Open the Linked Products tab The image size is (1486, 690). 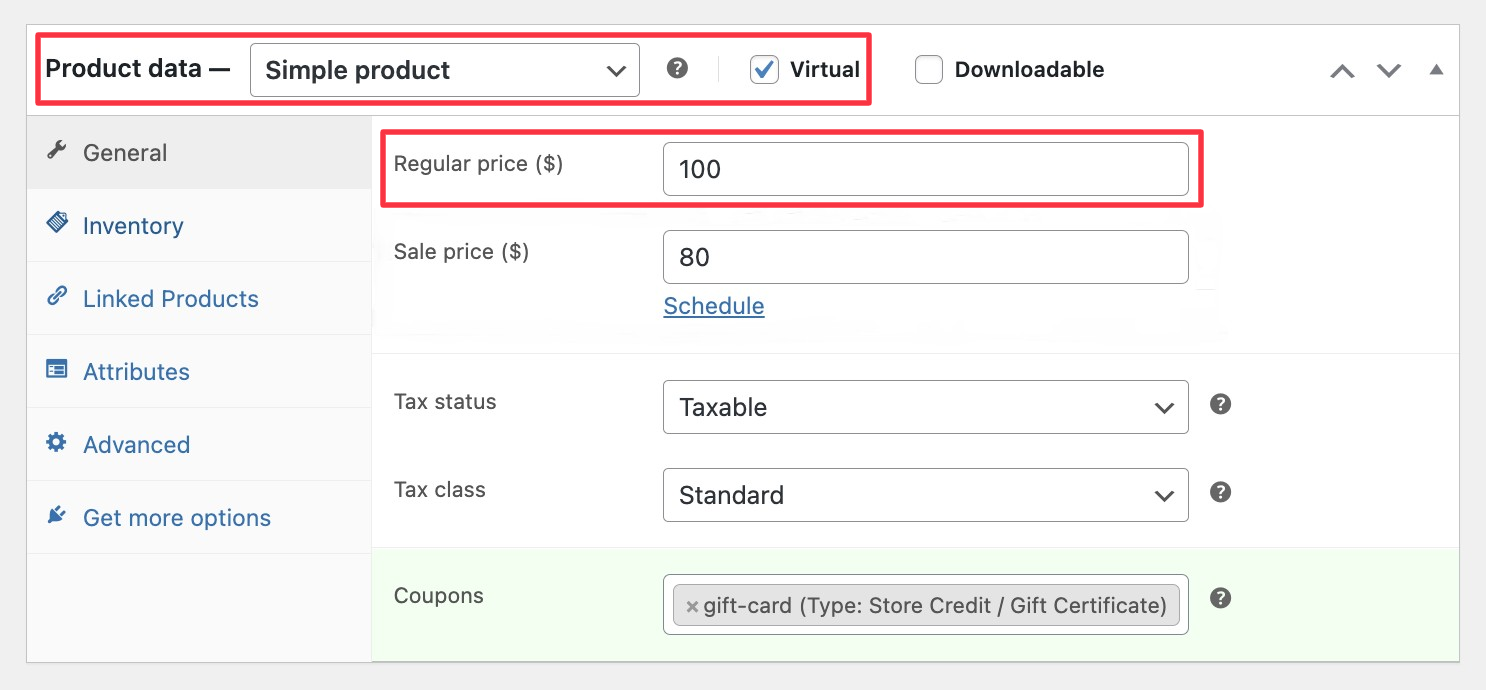[x=170, y=299]
